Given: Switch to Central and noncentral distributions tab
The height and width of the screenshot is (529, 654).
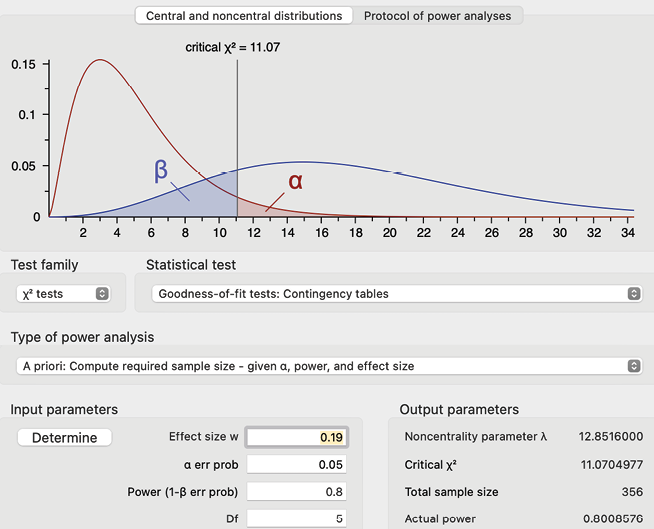Looking at the screenshot, I should [x=244, y=16].
